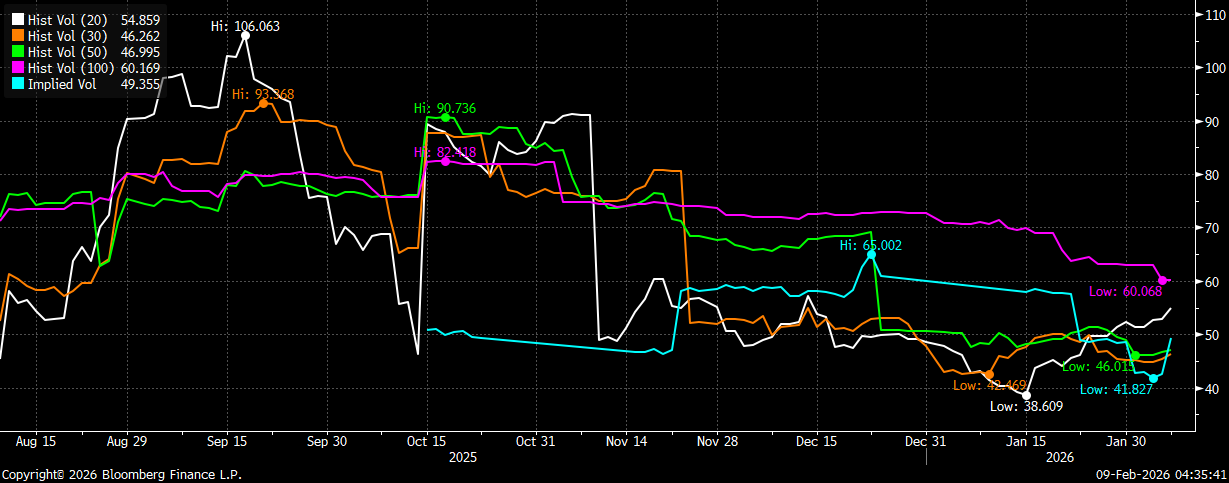Select the cyan Hi: 65.002 marker

point(872,254)
